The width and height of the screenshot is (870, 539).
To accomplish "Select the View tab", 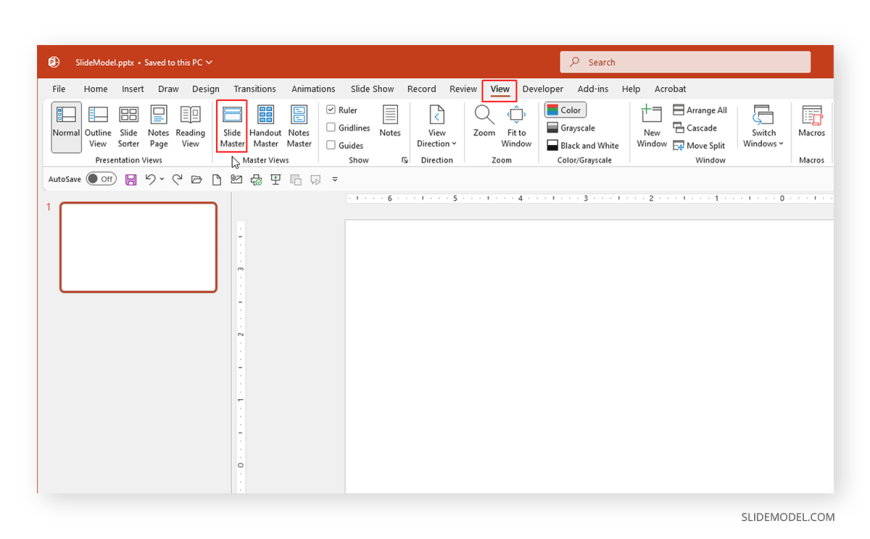I will click(x=499, y=89).
